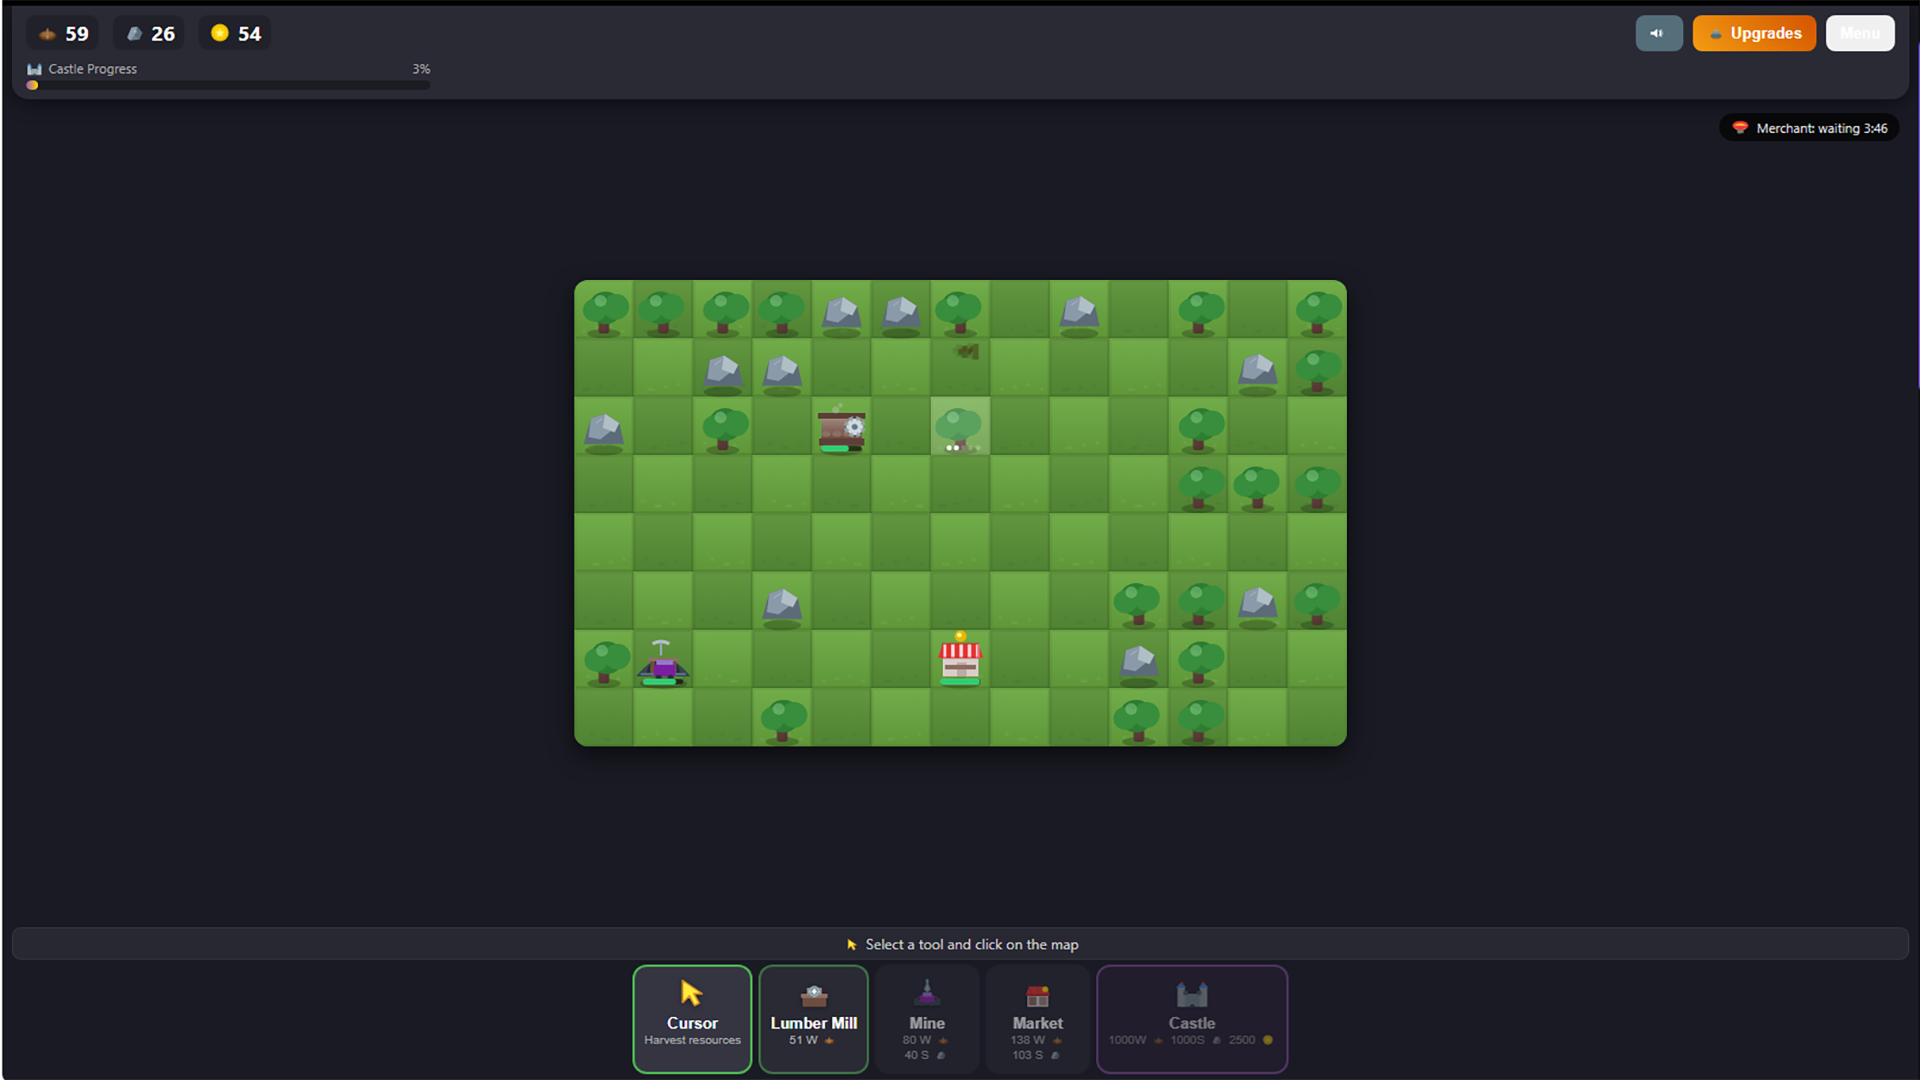Viewport: 1920px width, 1080px height.
Task: Select the Lumber Mill building tool
Action: tap(813, 1018)
